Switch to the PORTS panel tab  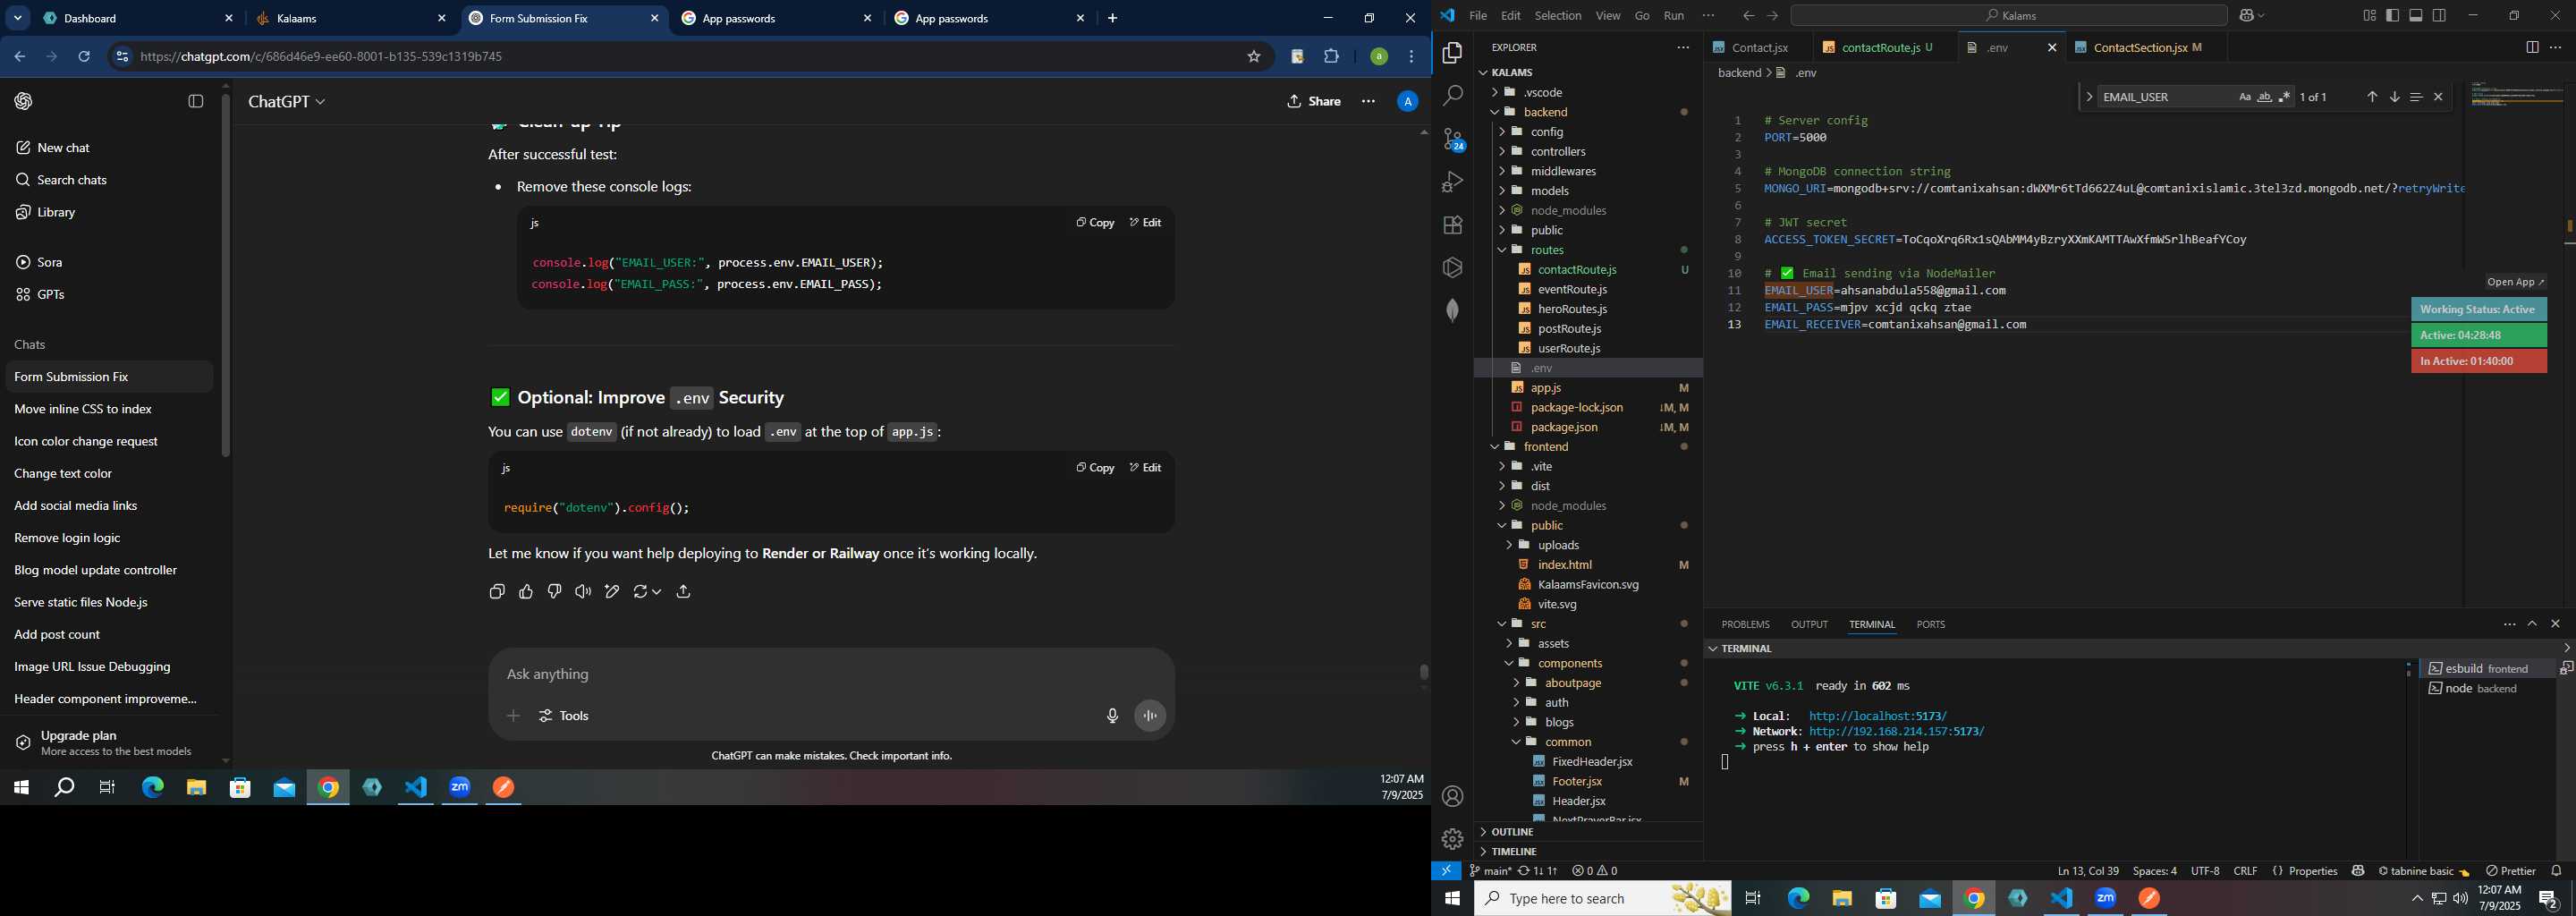(x=1930, y=624)
